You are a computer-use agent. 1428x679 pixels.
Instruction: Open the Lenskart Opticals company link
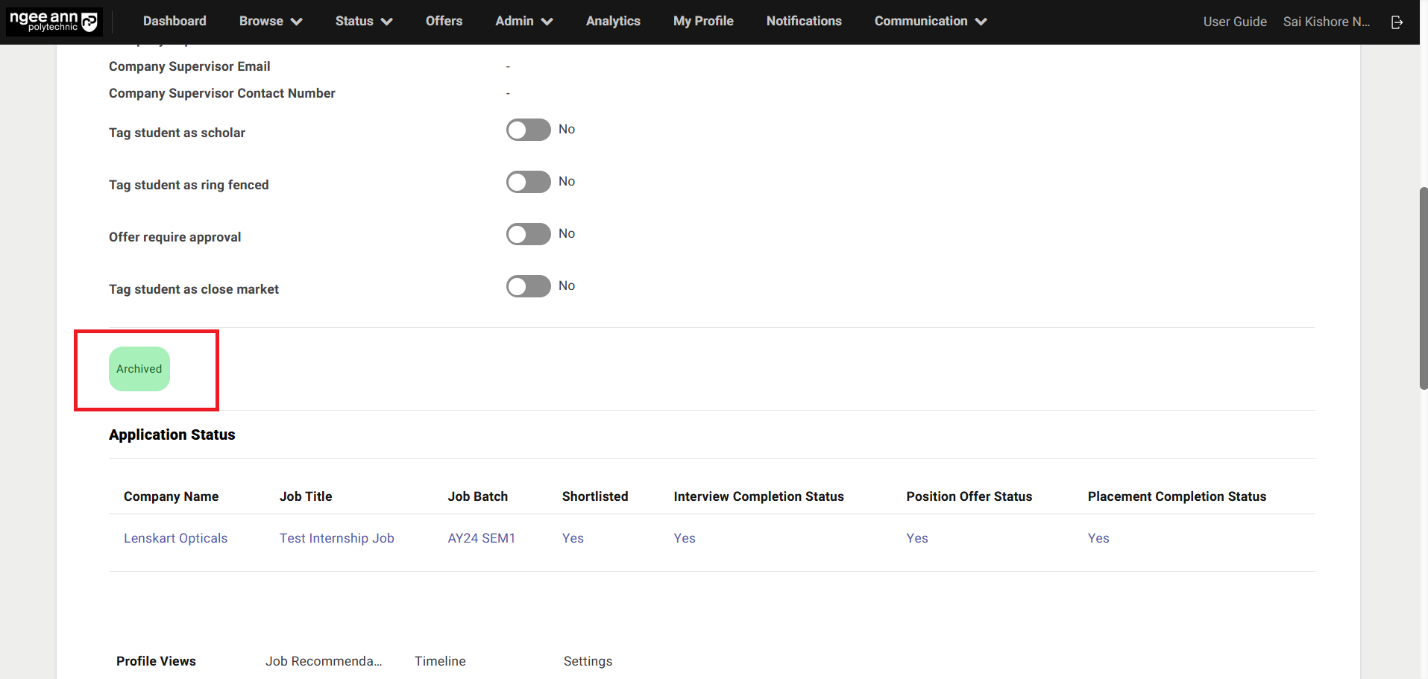[175, 538]
